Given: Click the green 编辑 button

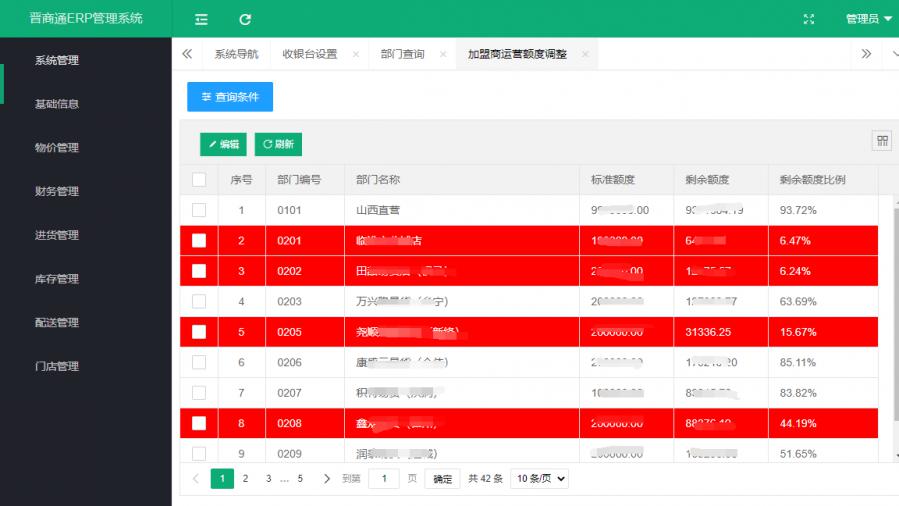Looking at the screenshot, I should [x=223, y=144].
